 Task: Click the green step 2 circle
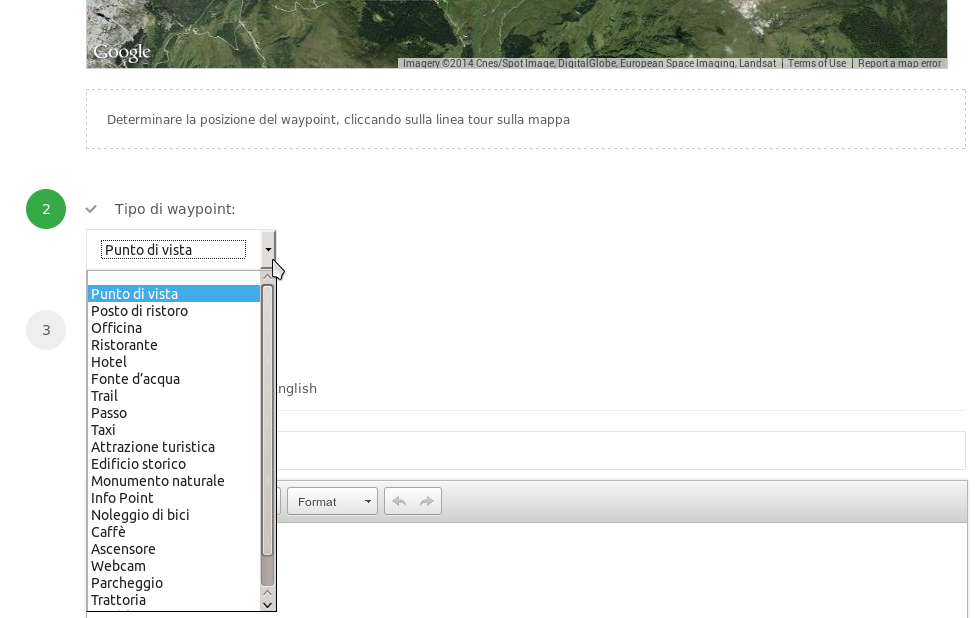pos(46,209)
